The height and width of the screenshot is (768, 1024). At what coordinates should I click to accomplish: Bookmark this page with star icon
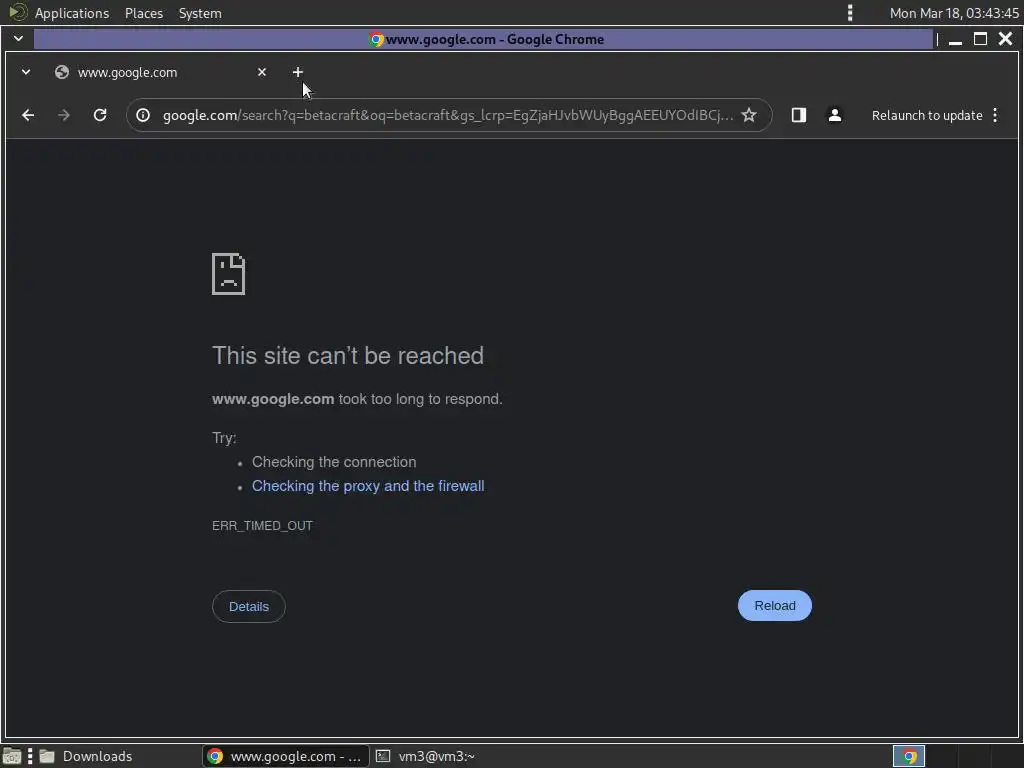pyautogui.click(x=749, y=116)
